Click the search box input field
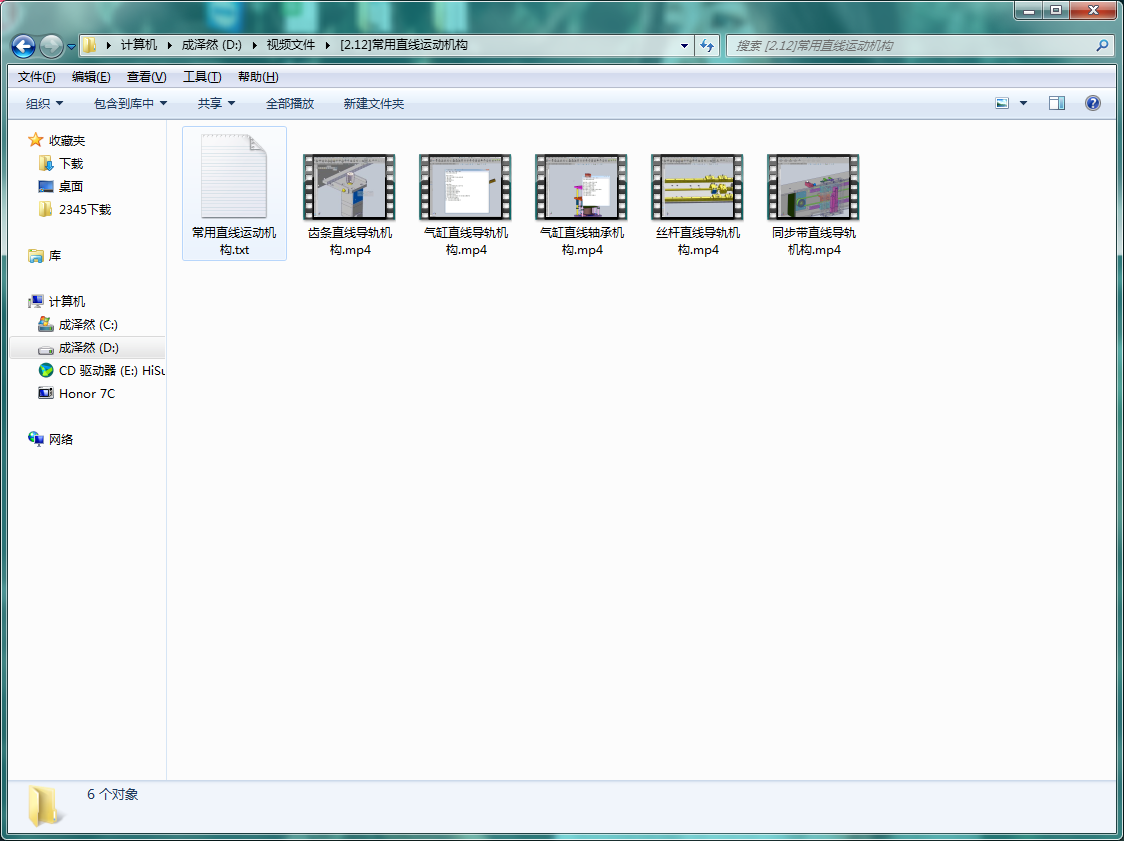Viewport: 1124px width, 841px height. [x=910, y=45]
